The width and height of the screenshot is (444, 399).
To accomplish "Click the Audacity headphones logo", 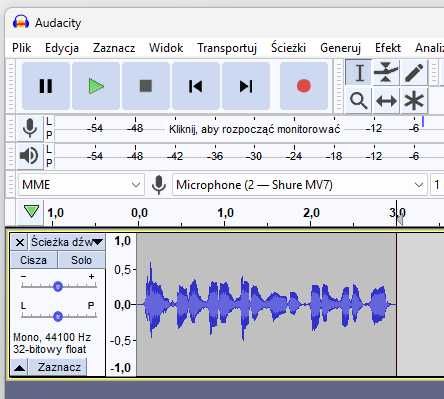I will [x=21, y=23].
